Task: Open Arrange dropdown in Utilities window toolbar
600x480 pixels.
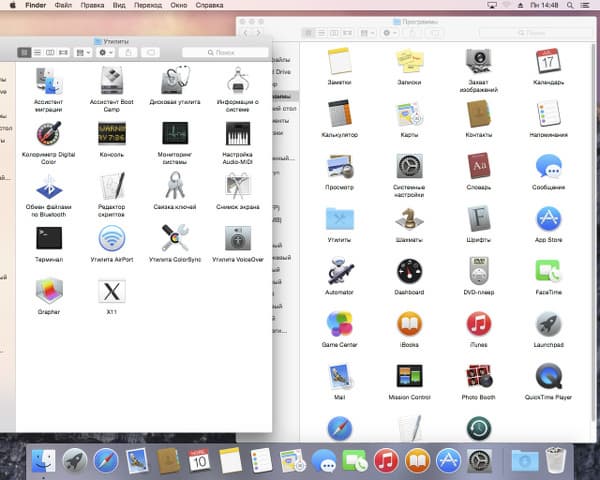Action: 83,52
